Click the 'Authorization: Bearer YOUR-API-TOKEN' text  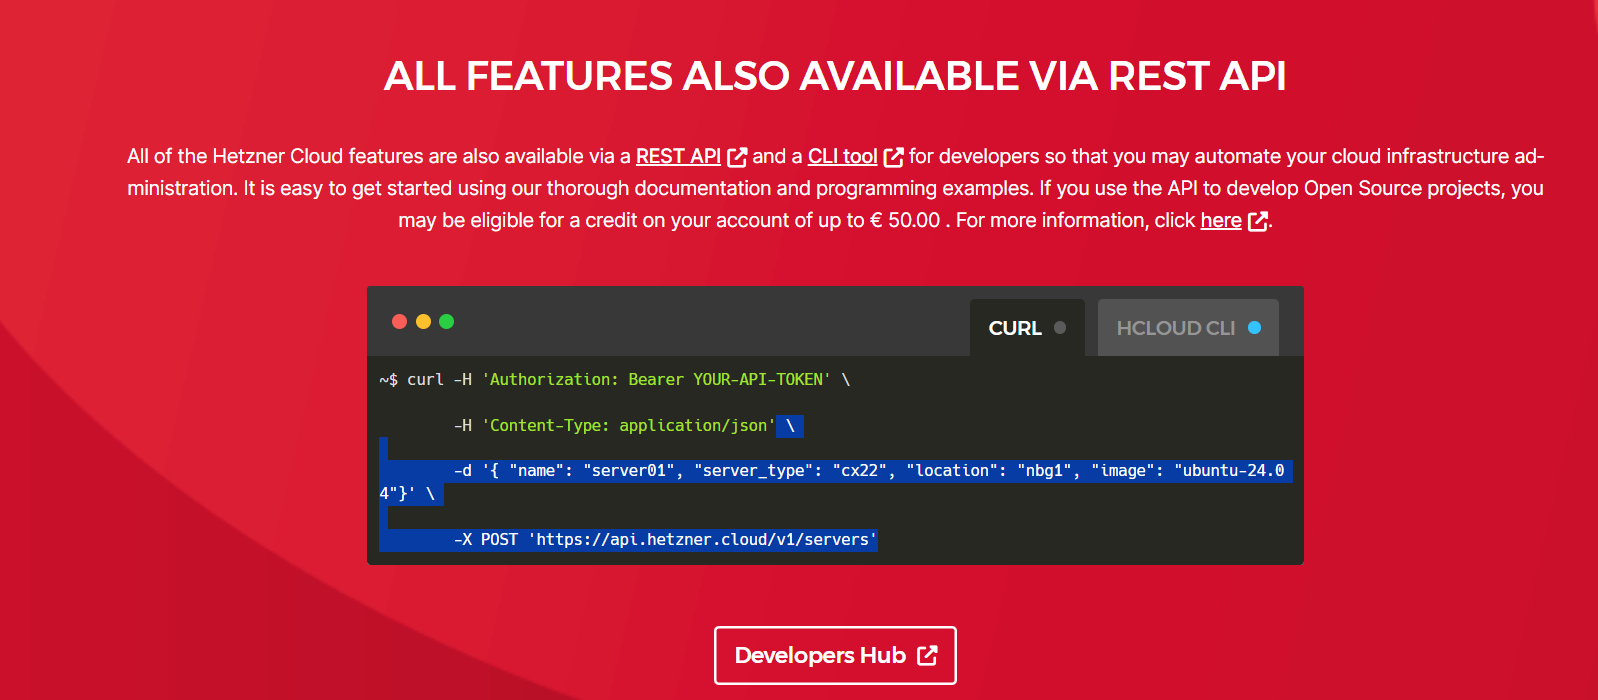pos(656,380)
